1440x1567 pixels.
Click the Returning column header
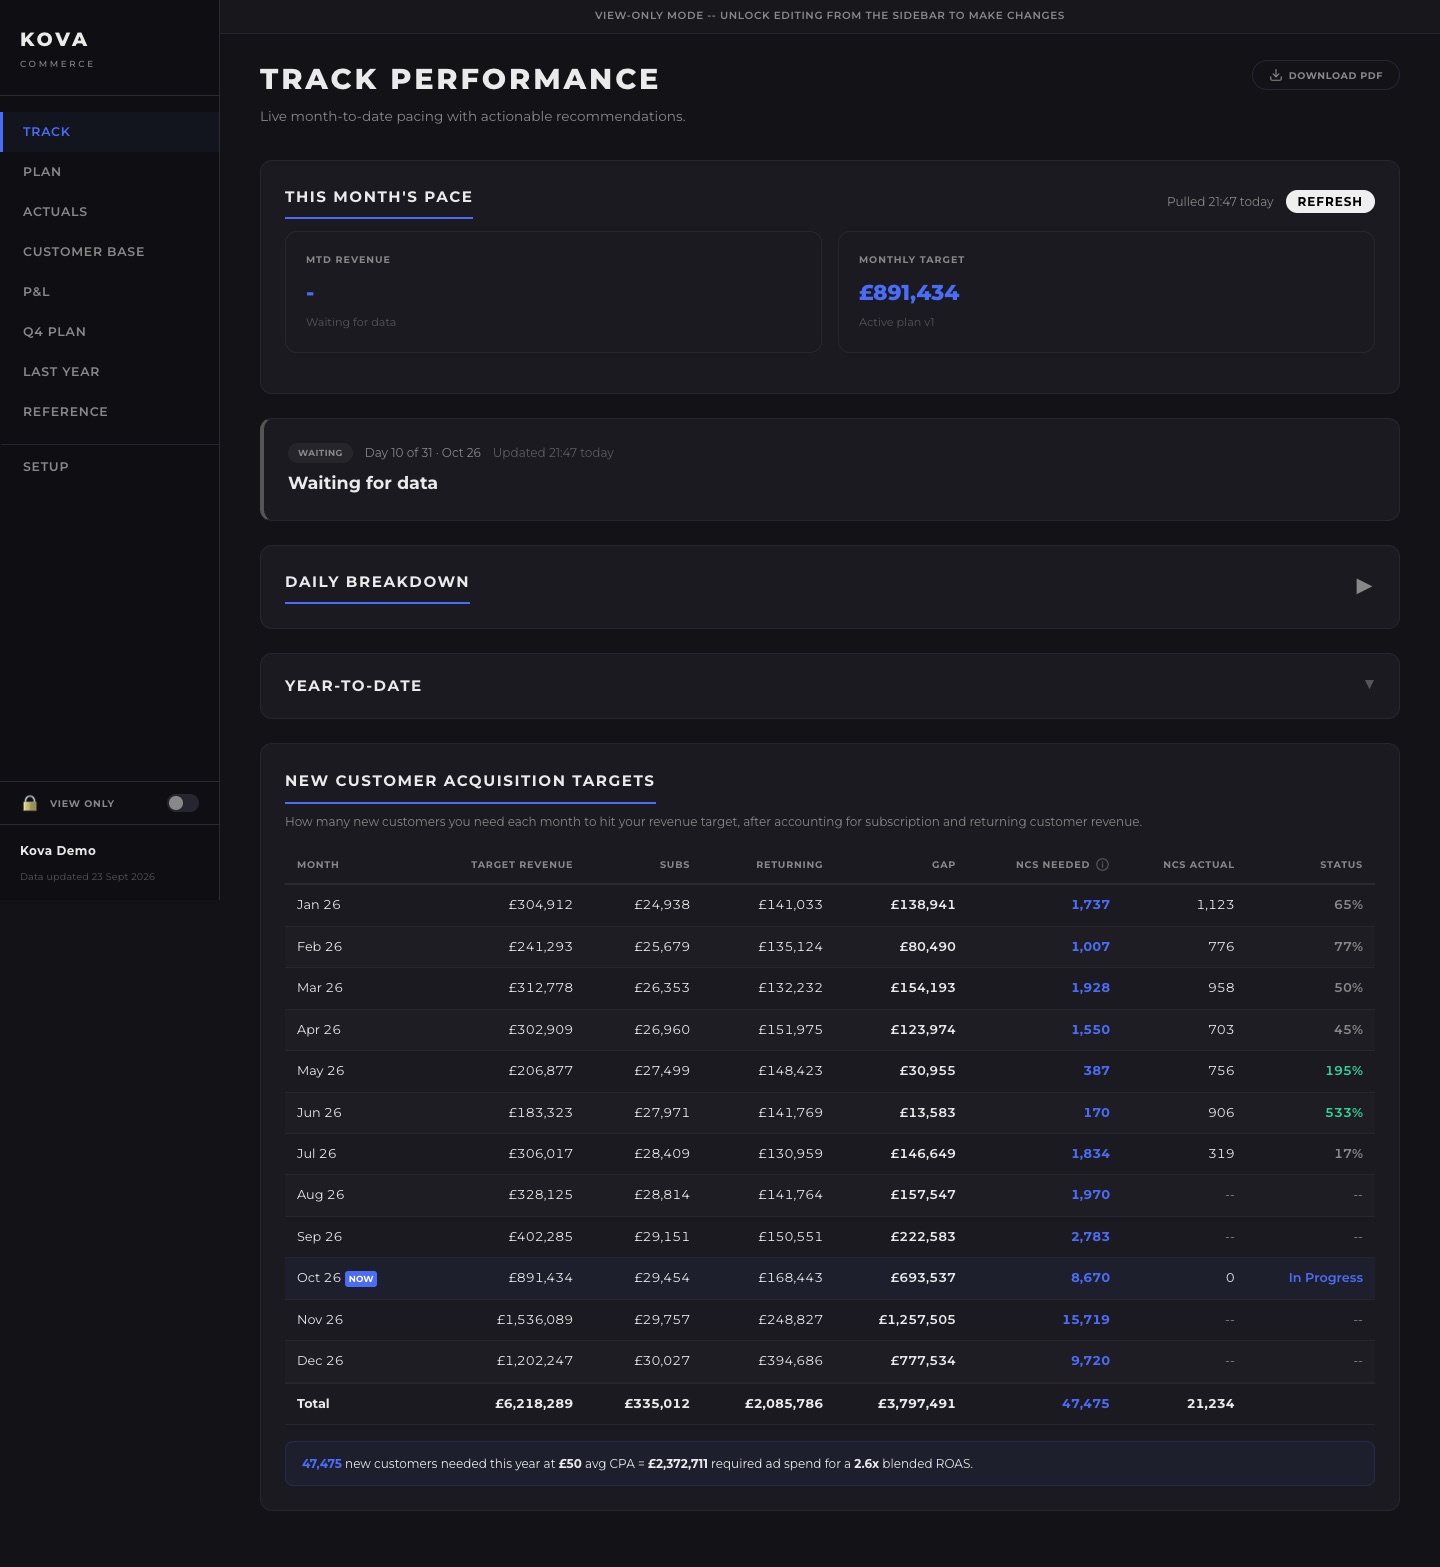coord(789,865)
